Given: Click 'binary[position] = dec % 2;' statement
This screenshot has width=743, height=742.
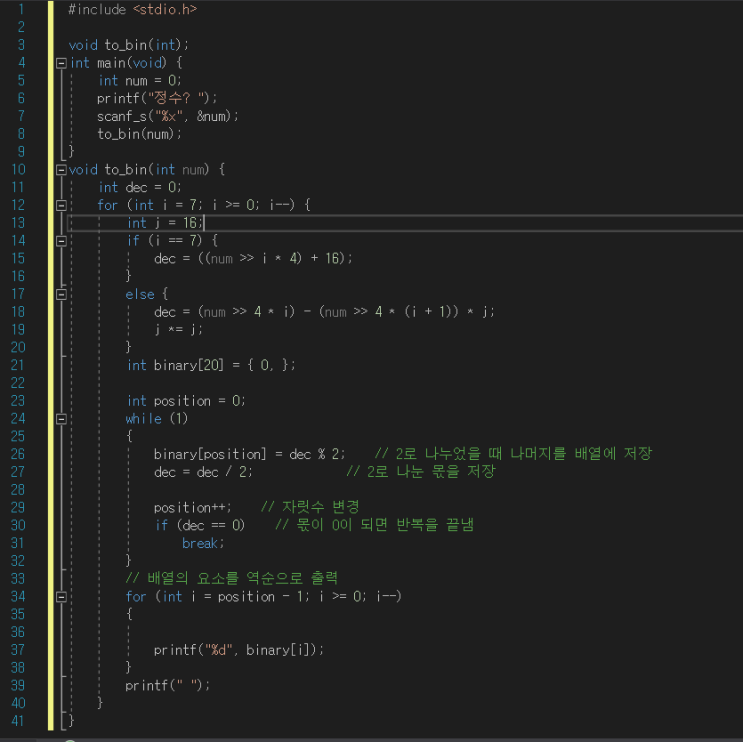Looking at the screenshot, I should tap(250, 454).
